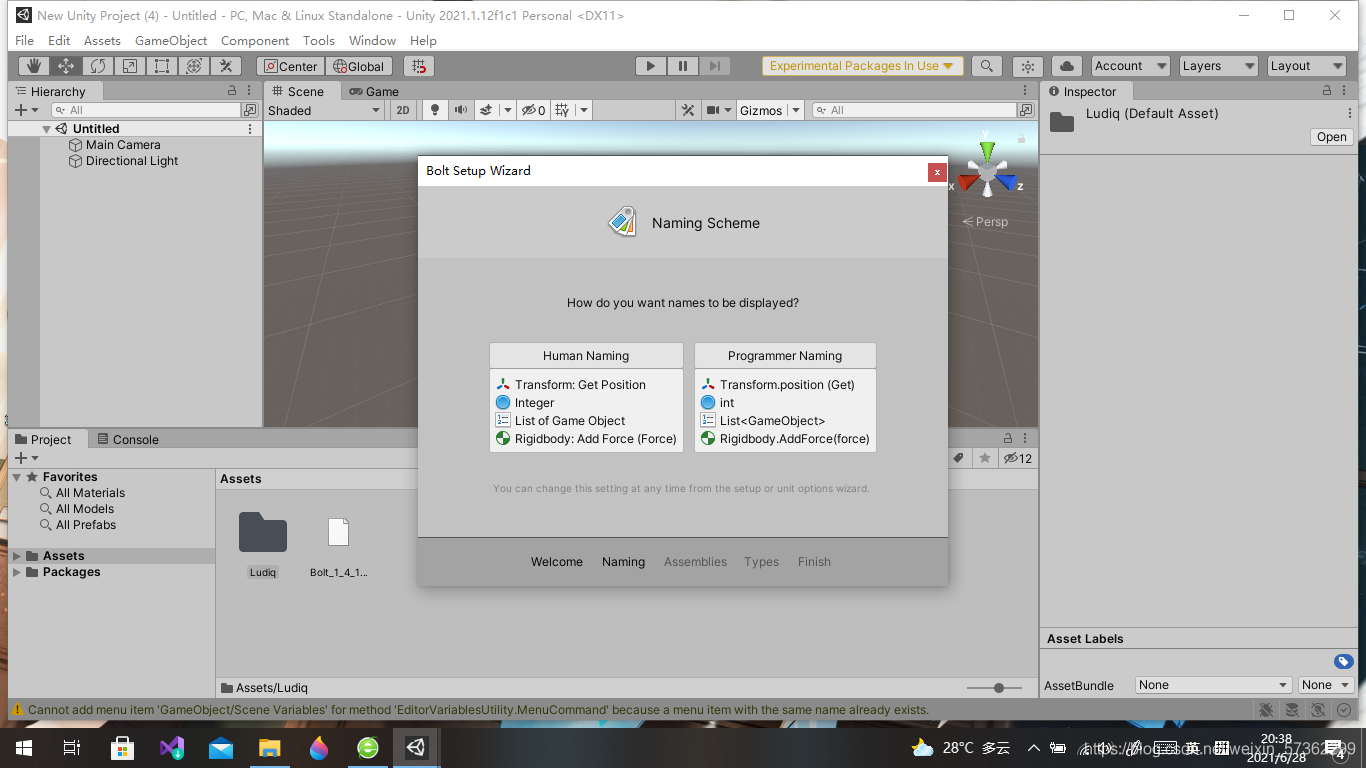Click Open button in Inspector
This screenshot has width=1366, height=768.
pyautogui.click(x=1331, y=137)
